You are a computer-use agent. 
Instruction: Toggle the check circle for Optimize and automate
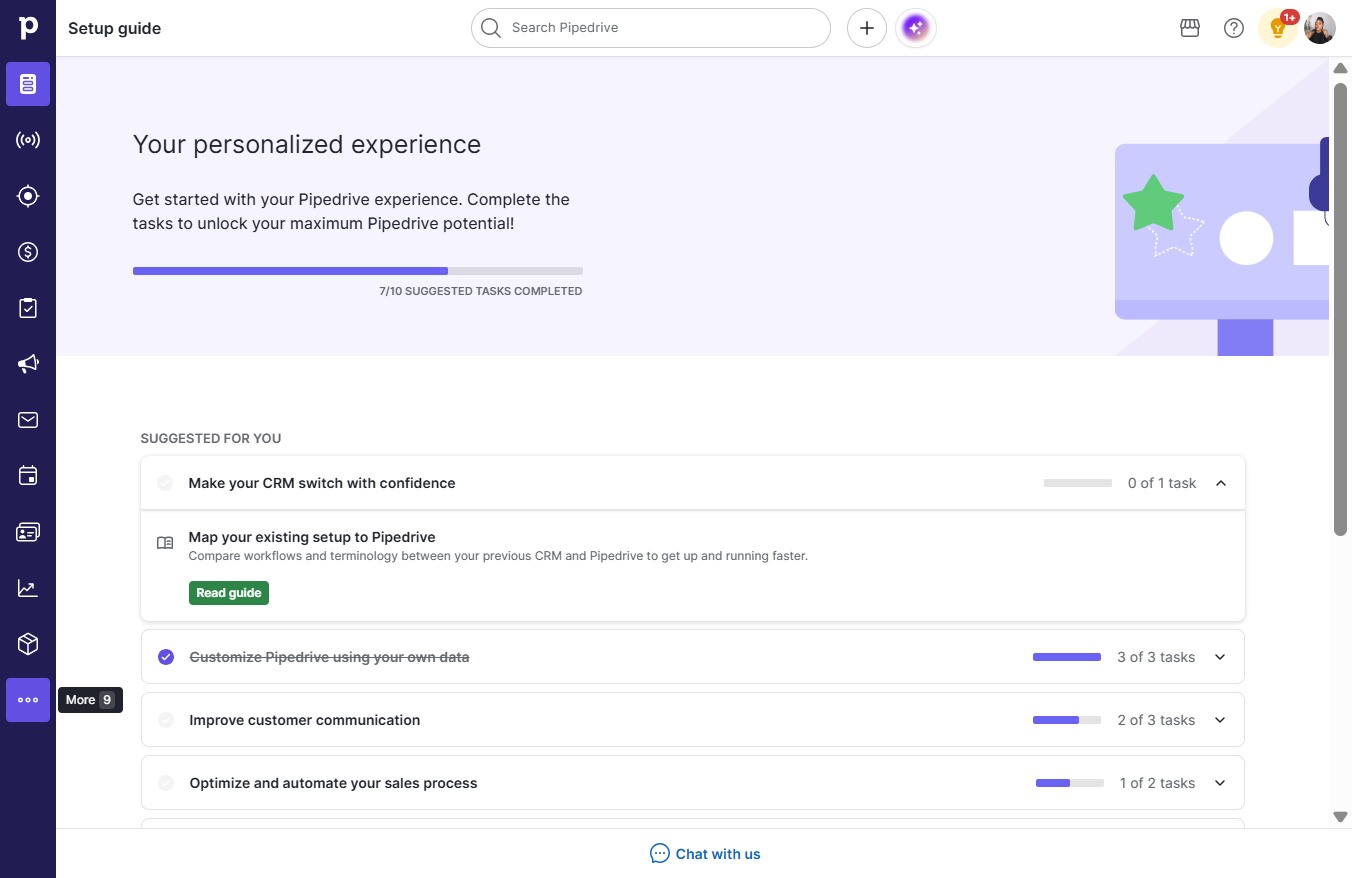[166, 783]
